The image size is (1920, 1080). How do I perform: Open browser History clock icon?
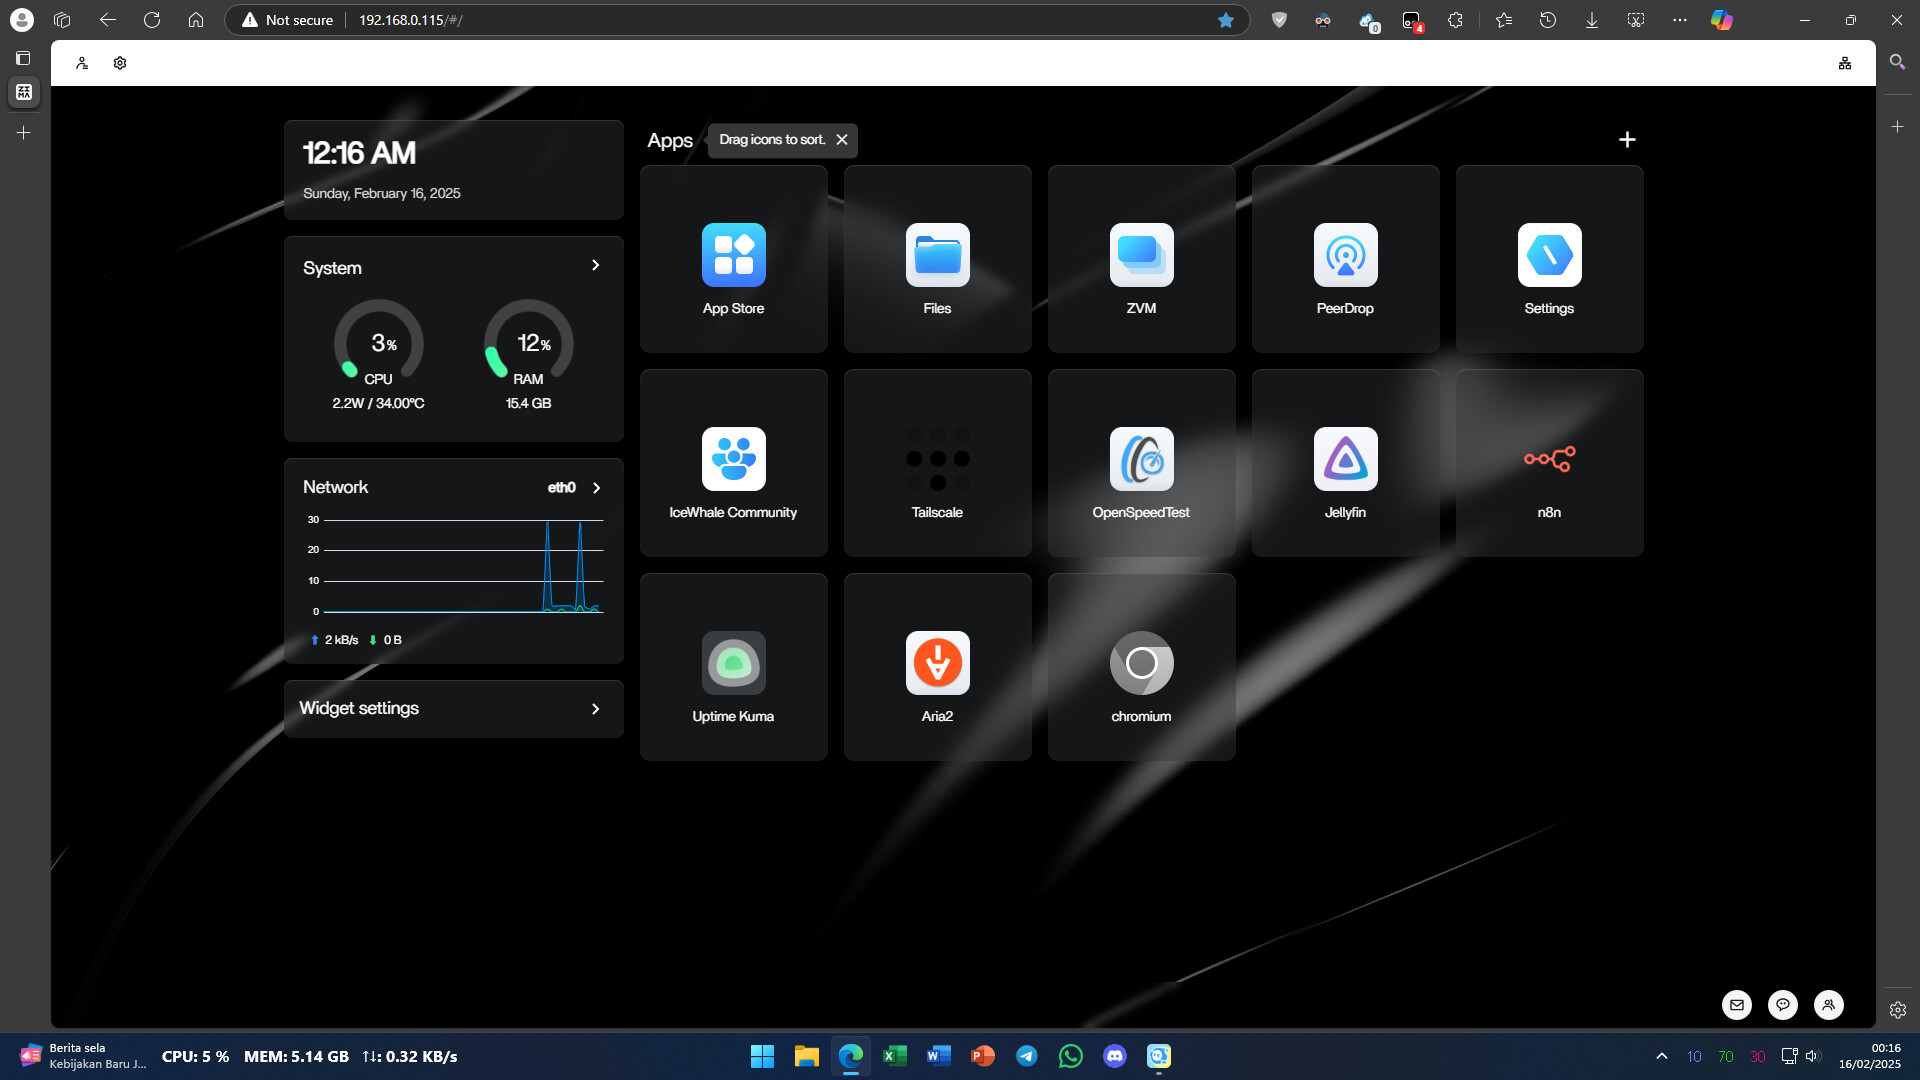[1548, 20]
